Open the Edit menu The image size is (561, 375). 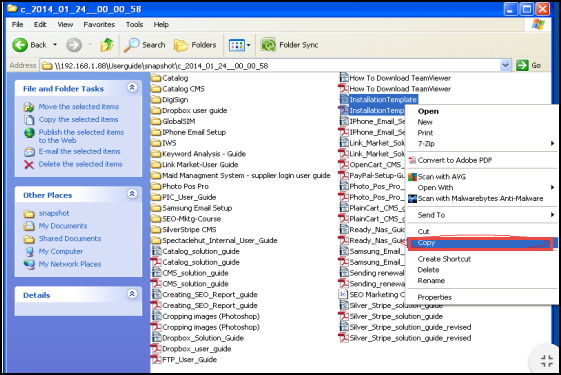(x=40, y=24)
